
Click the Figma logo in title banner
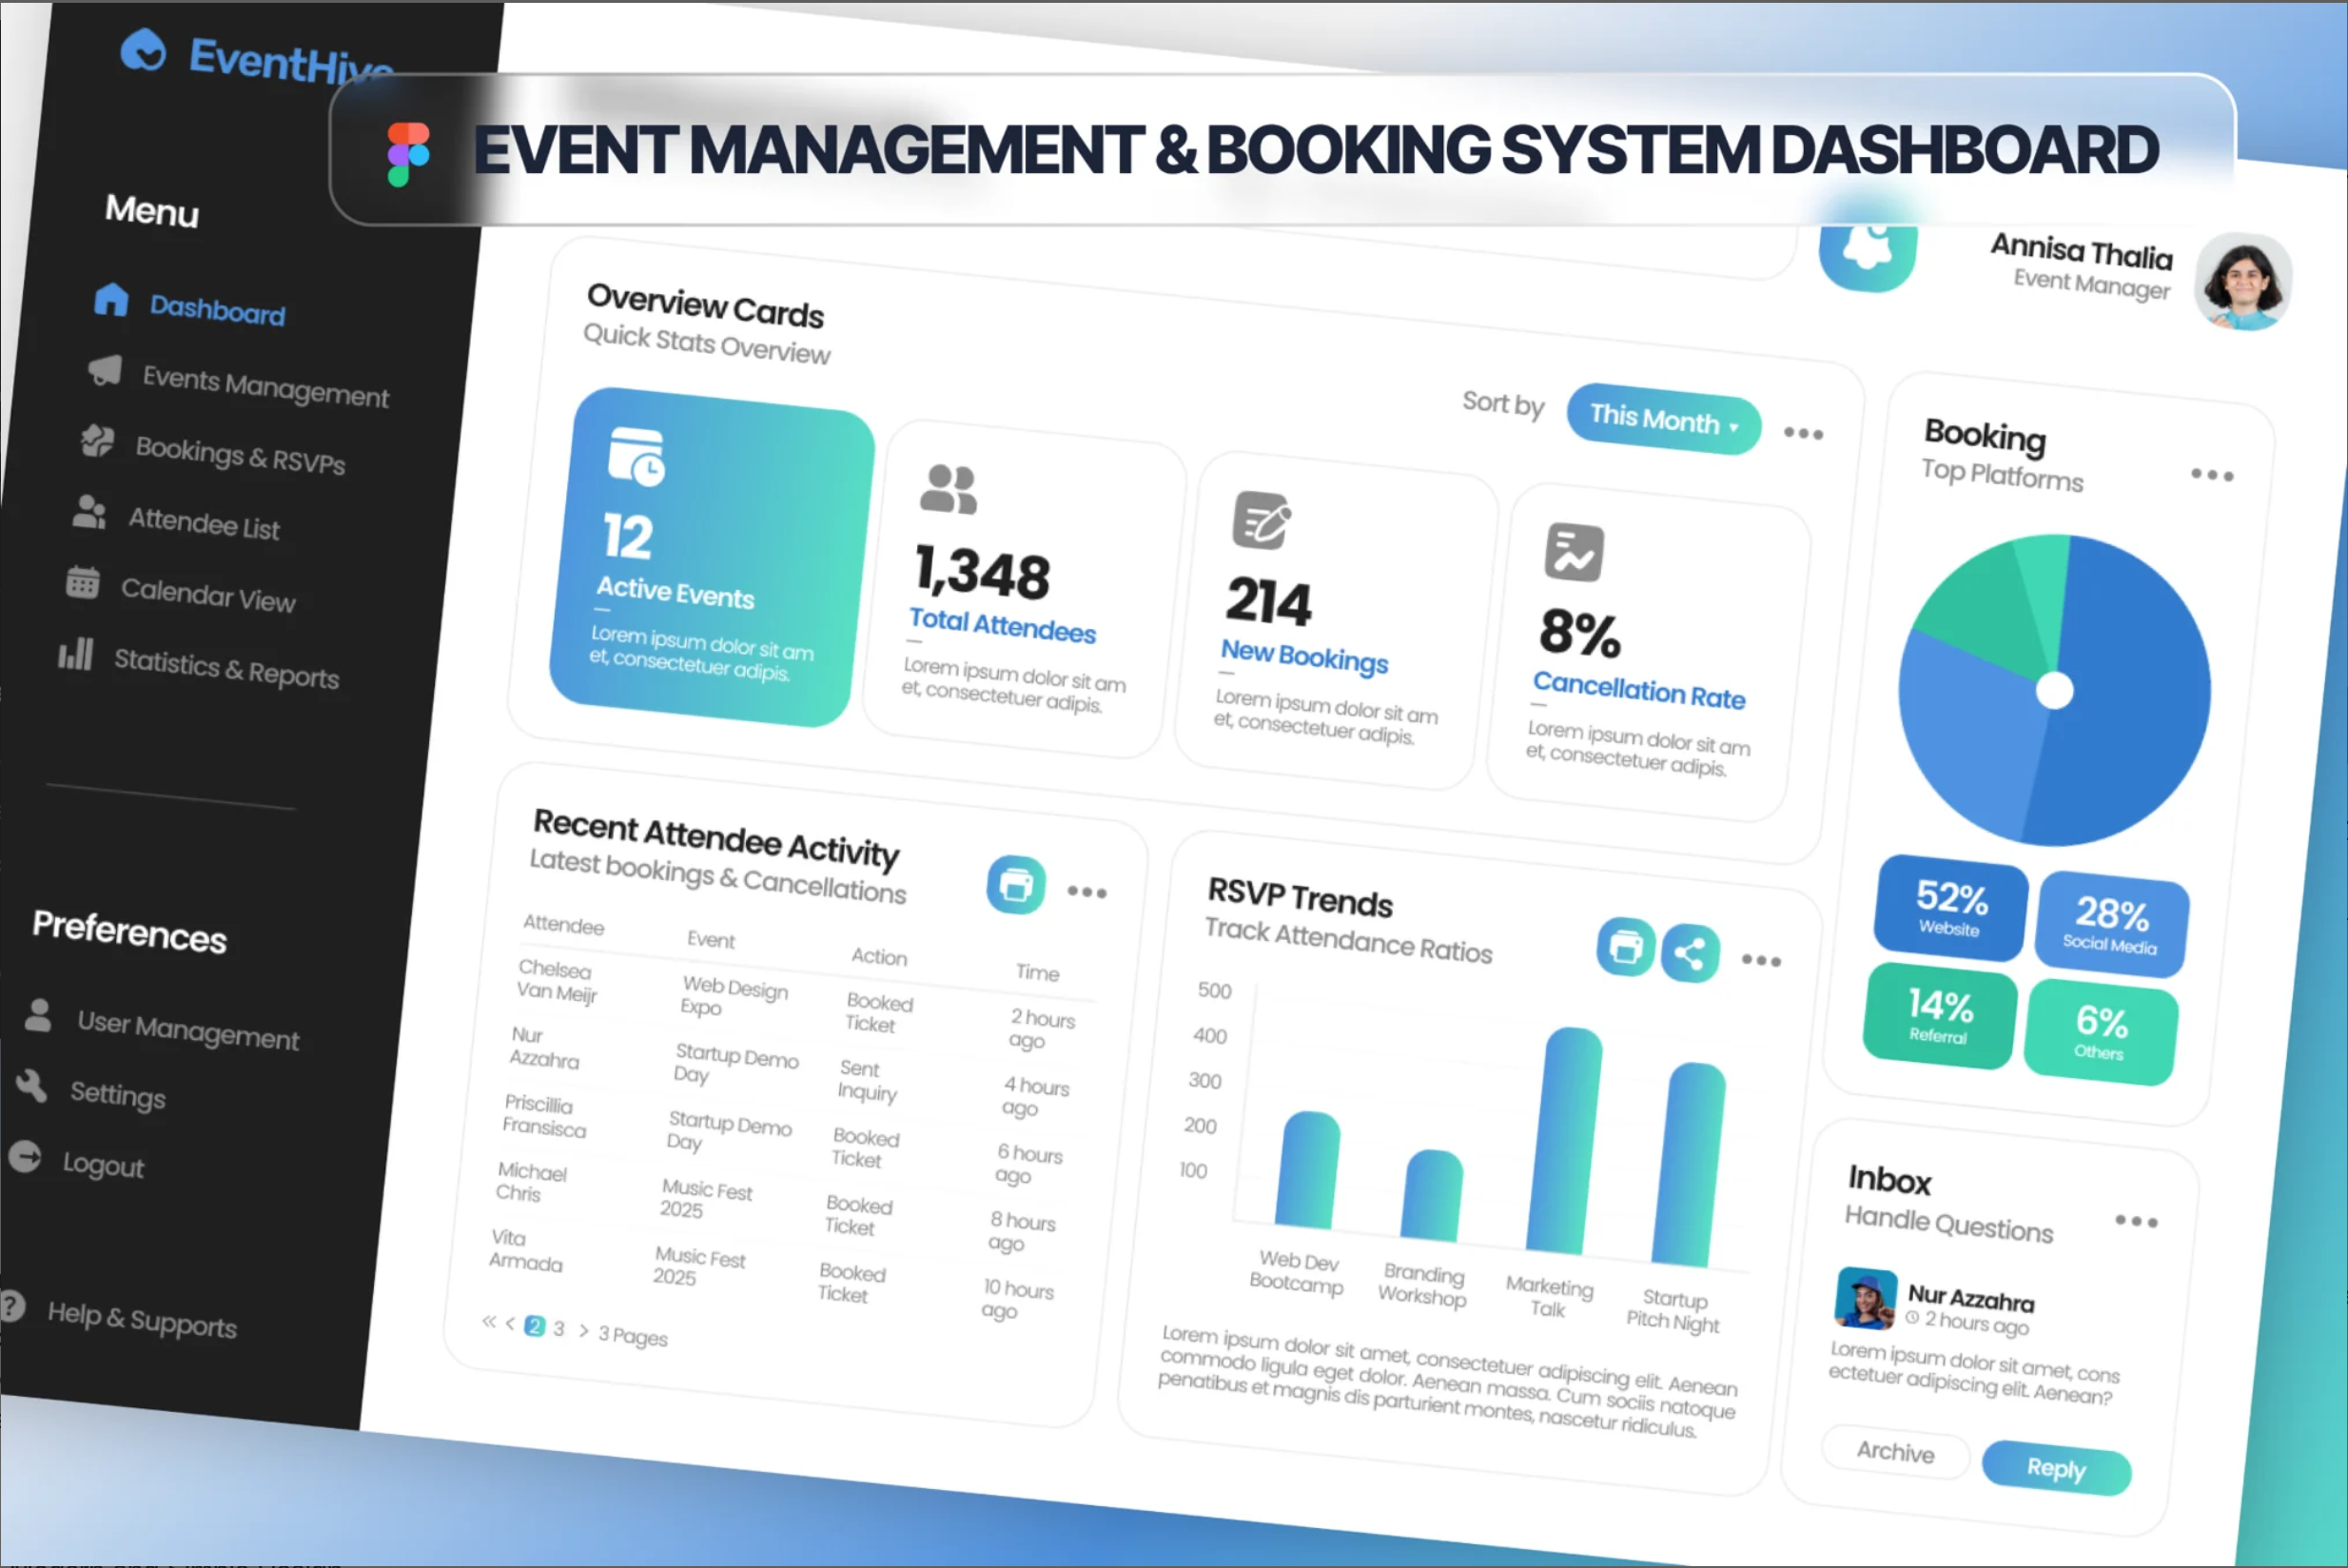408,154
